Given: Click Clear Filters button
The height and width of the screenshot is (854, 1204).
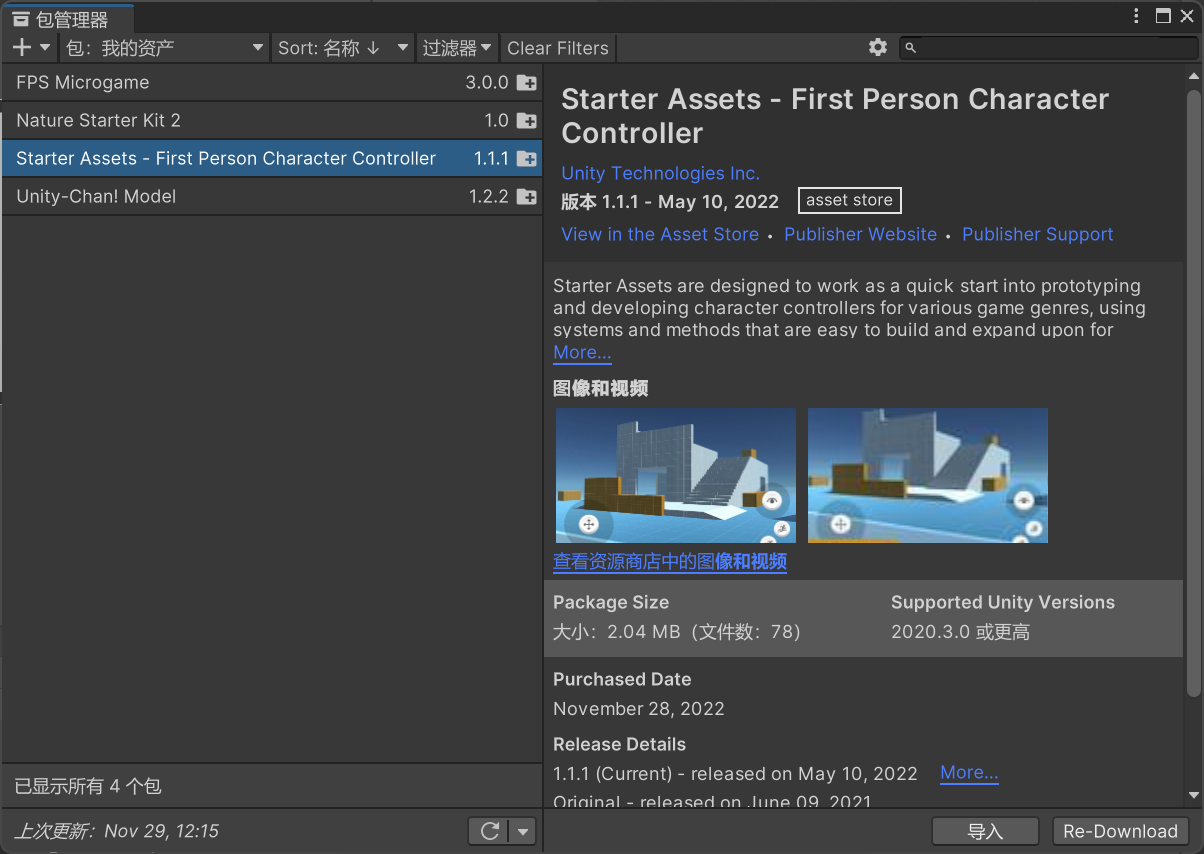Looking at the screenshot, I should tap(558, 47).
